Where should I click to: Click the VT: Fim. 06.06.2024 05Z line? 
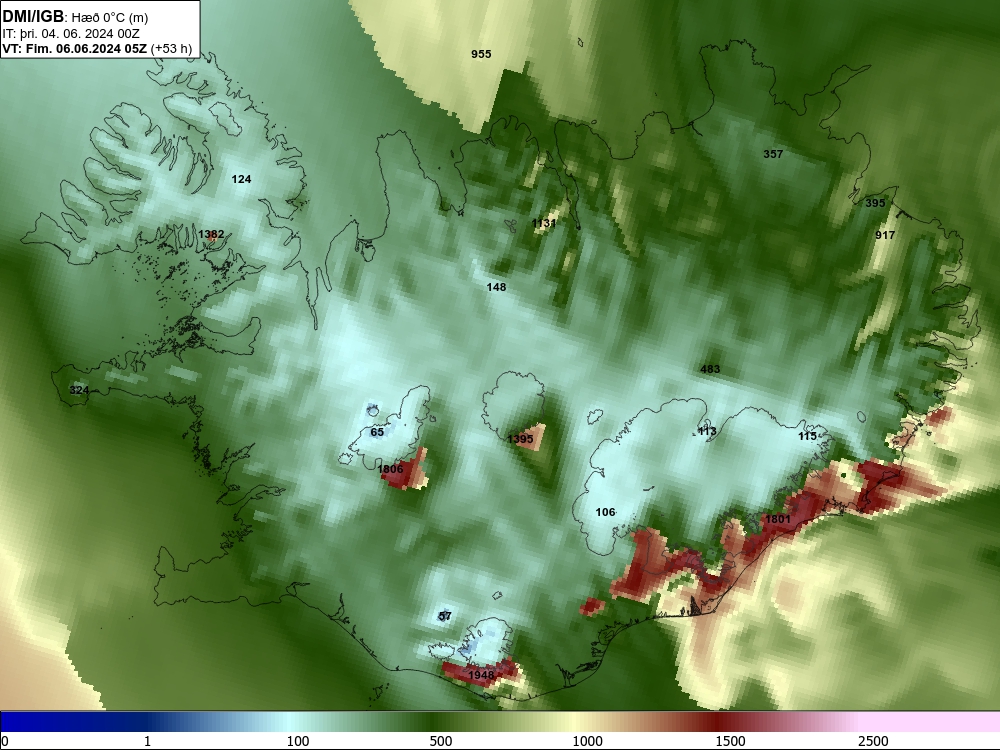coord(96,48)
